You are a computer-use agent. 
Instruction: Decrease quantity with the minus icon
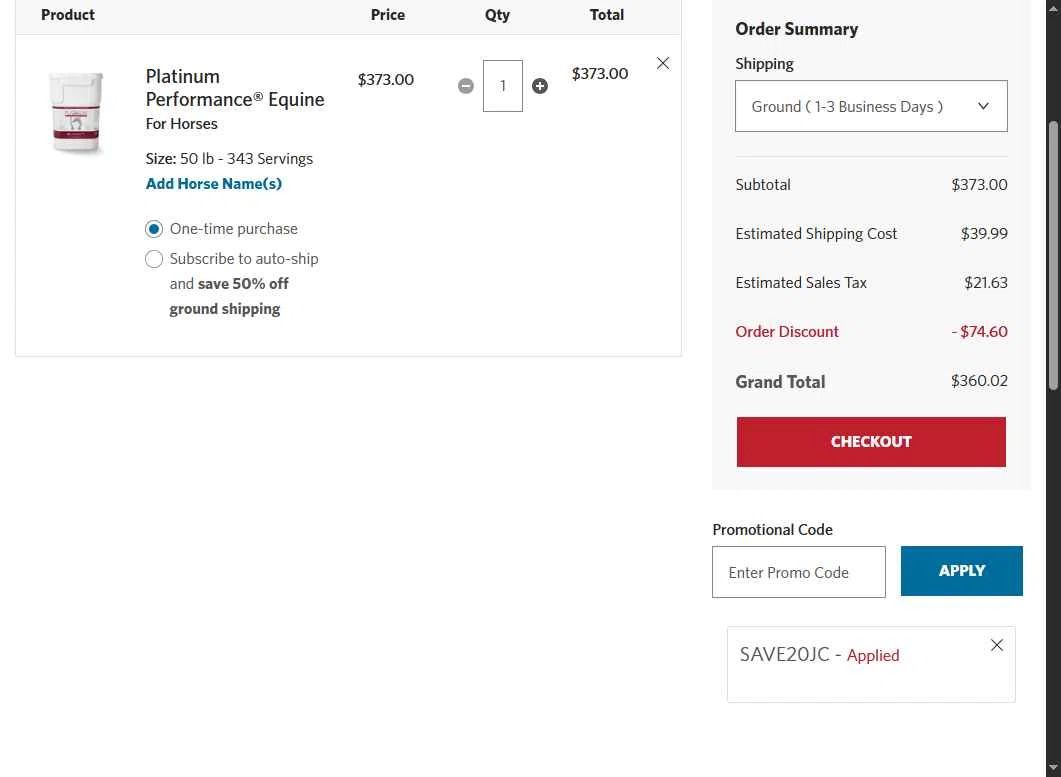click(466, 86)
